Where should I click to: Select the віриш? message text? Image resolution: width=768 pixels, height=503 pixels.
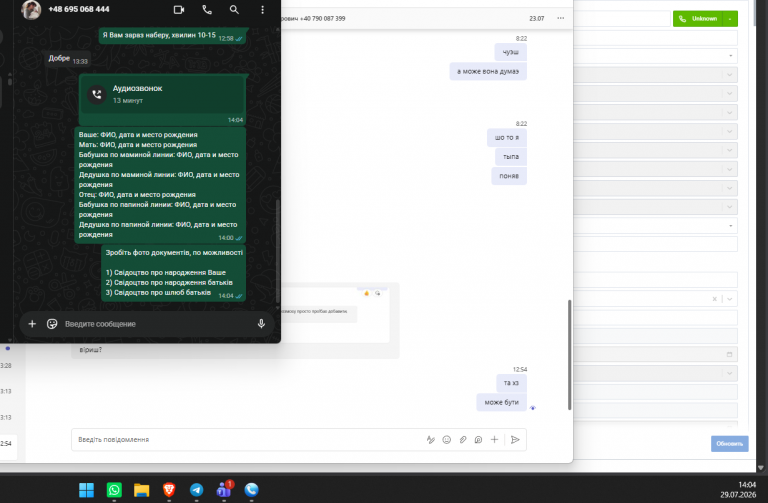[91, 350]
